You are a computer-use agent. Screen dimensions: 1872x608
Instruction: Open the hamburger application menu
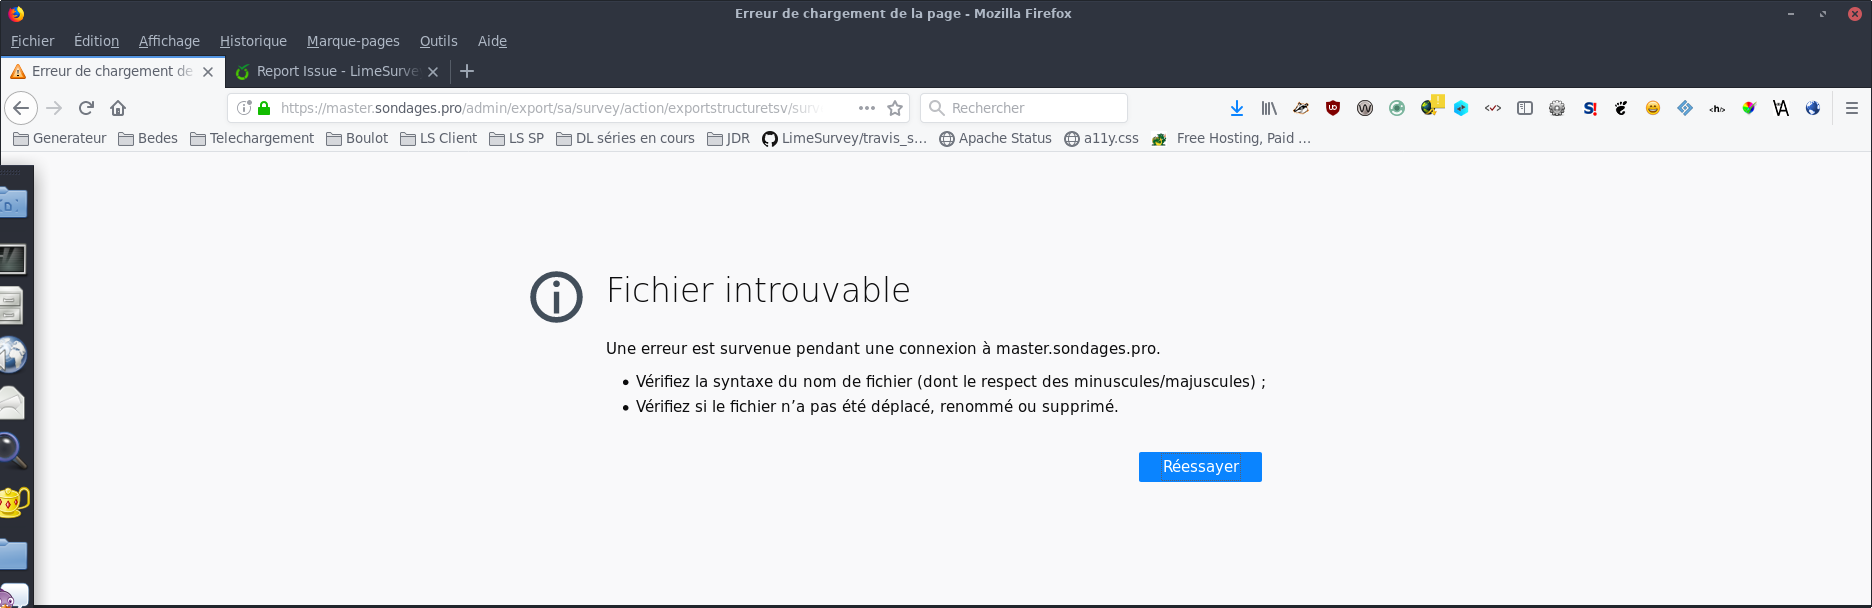[x=1851, y=108]
